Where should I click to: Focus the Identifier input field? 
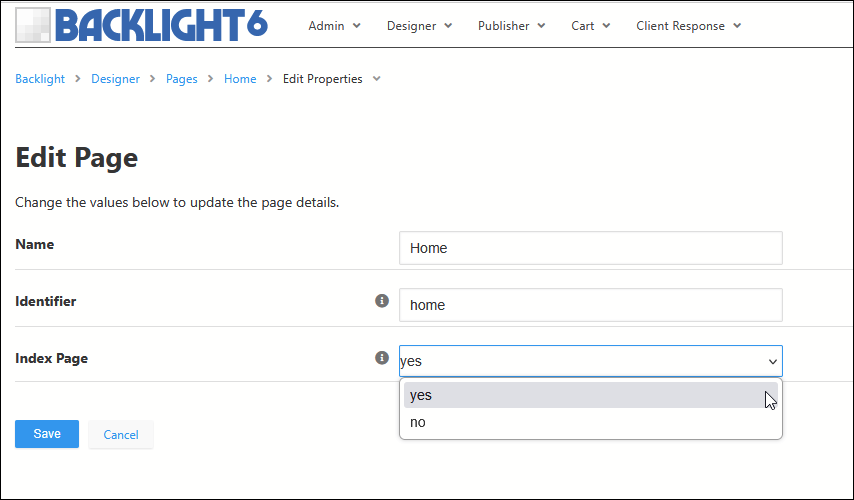pyautogui.click(x=590, y=305)
